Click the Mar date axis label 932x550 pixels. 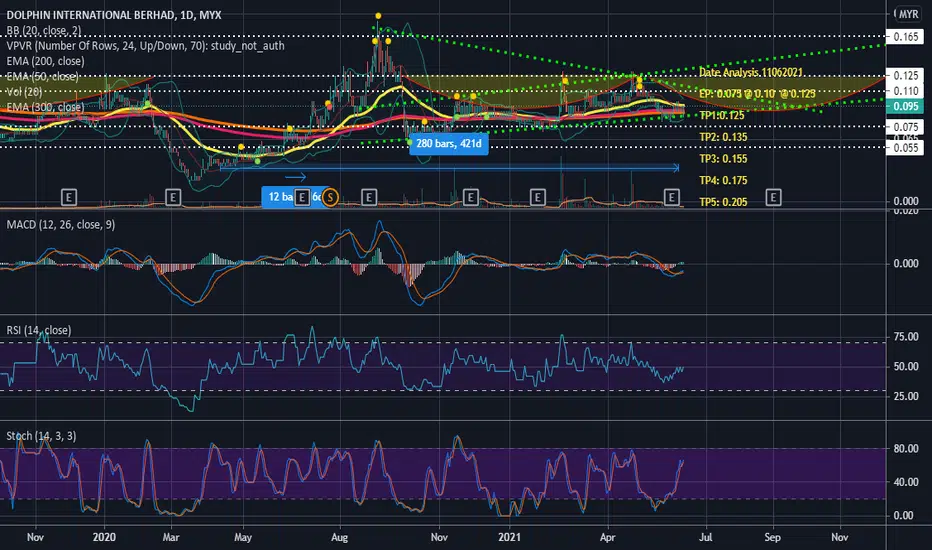click(171, 538)
